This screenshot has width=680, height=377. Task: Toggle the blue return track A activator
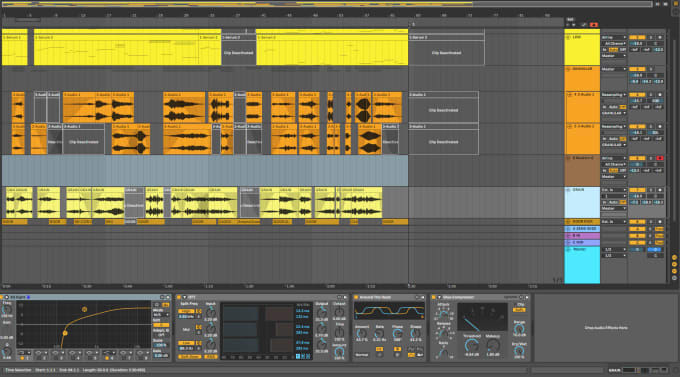click(637, 229)
